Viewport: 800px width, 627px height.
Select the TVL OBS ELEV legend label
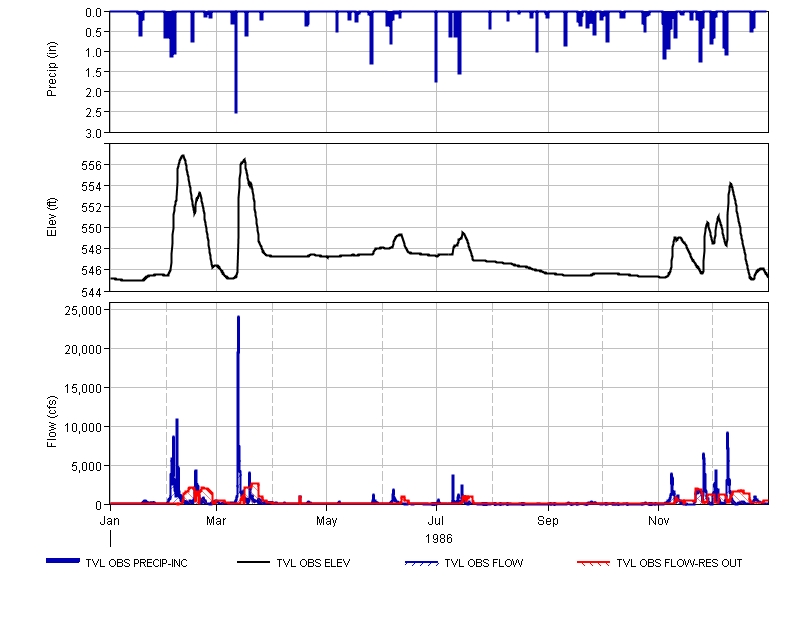coord(313,563)
